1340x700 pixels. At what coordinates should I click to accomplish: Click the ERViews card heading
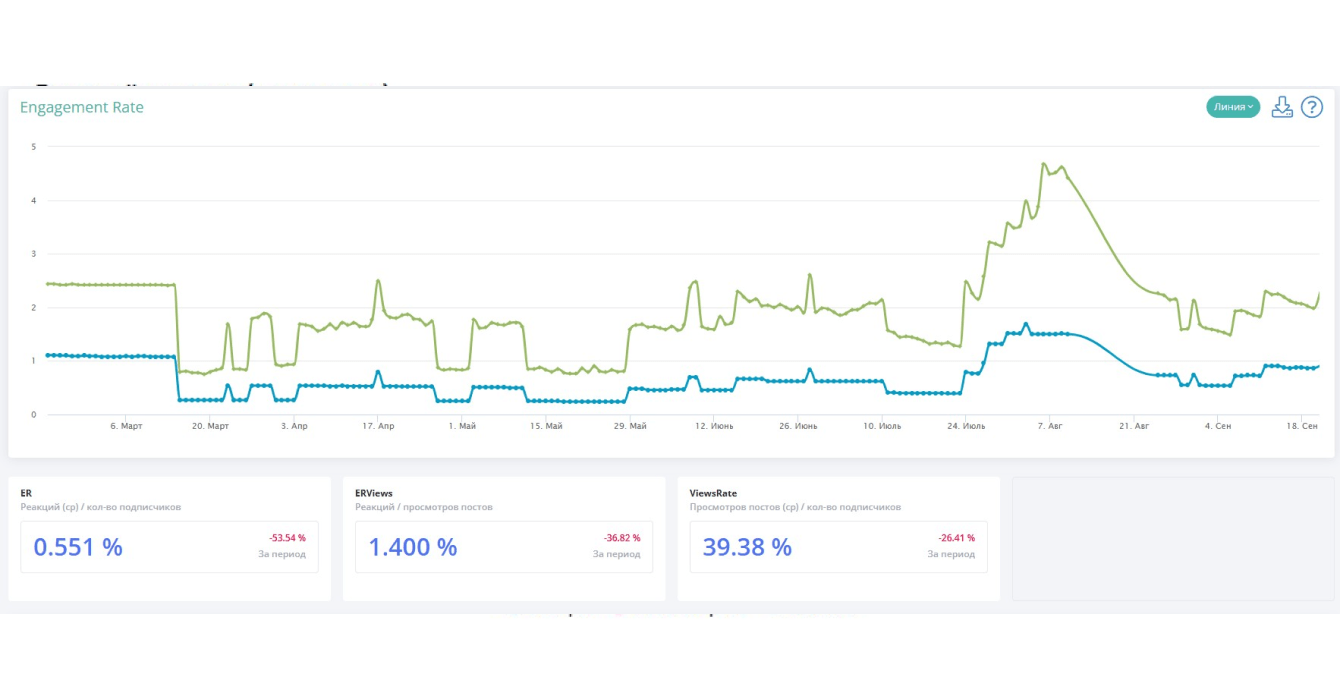point(374,493)
